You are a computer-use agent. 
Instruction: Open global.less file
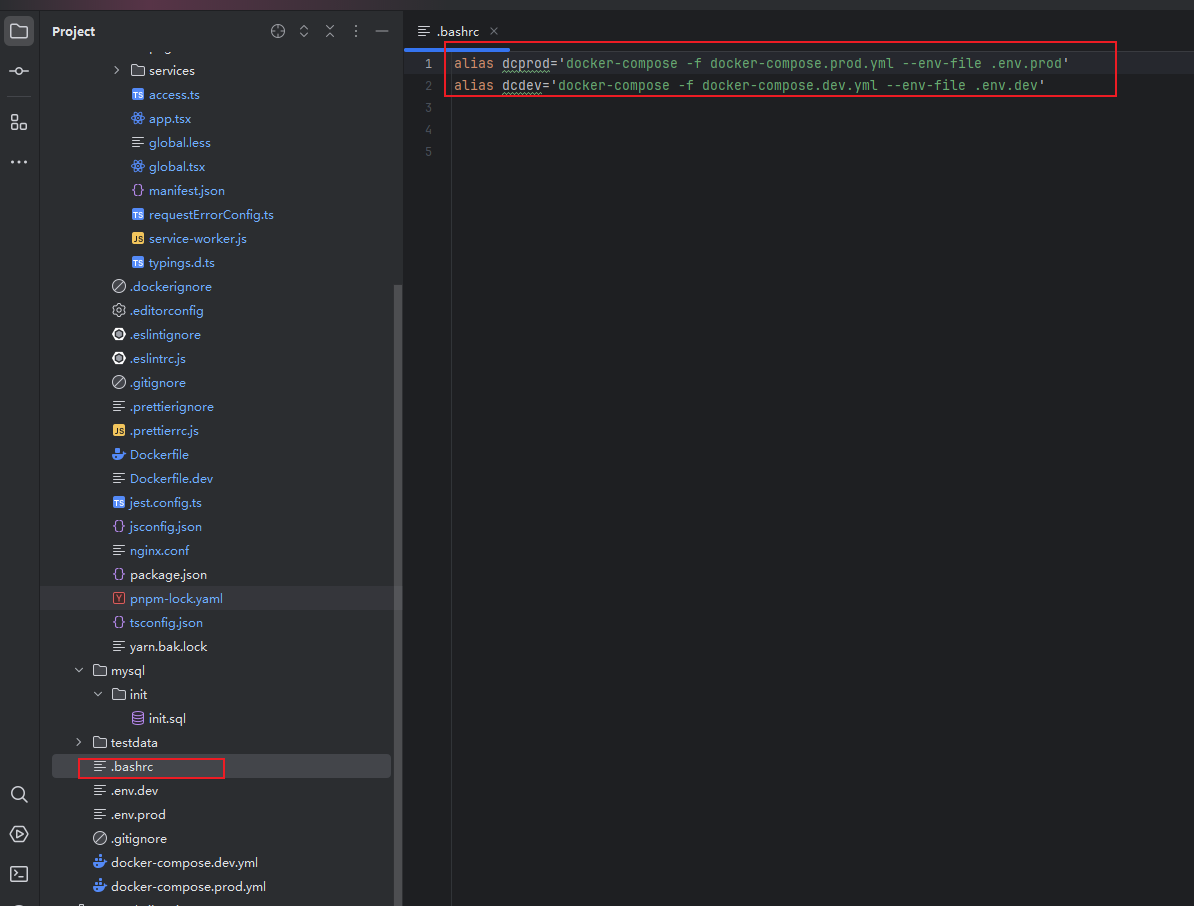coord(180,142)
